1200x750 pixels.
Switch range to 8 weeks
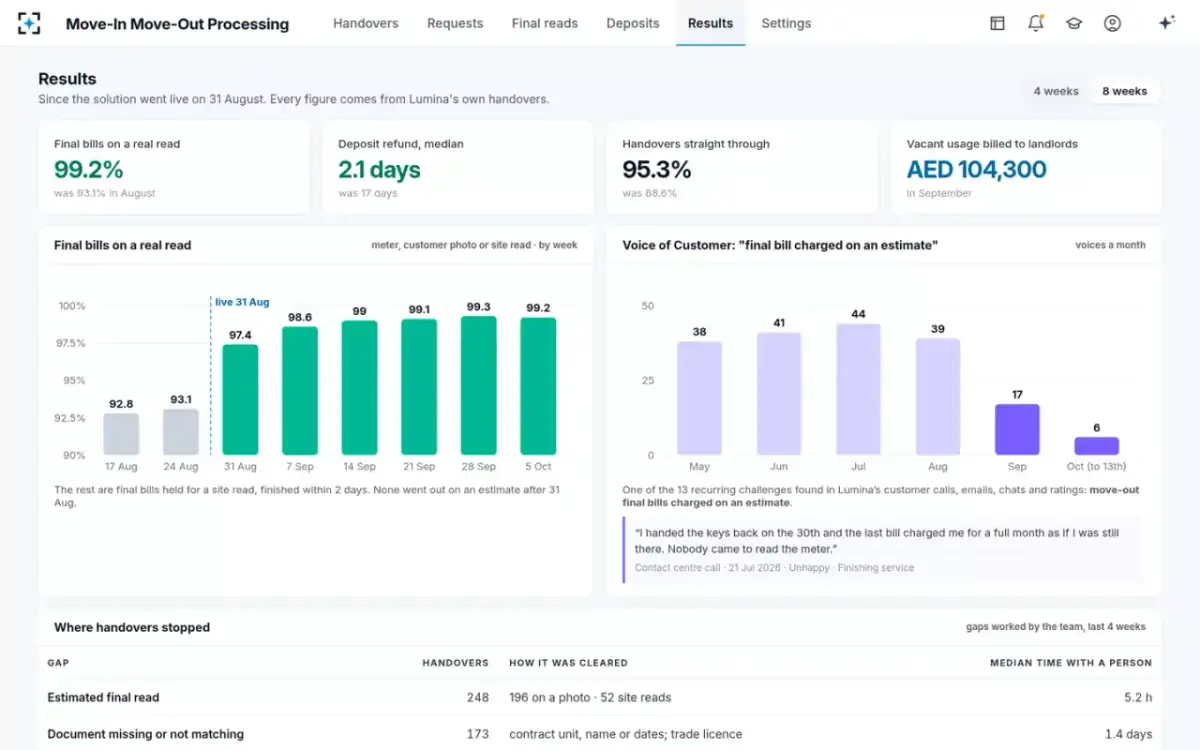point(1125,91)
